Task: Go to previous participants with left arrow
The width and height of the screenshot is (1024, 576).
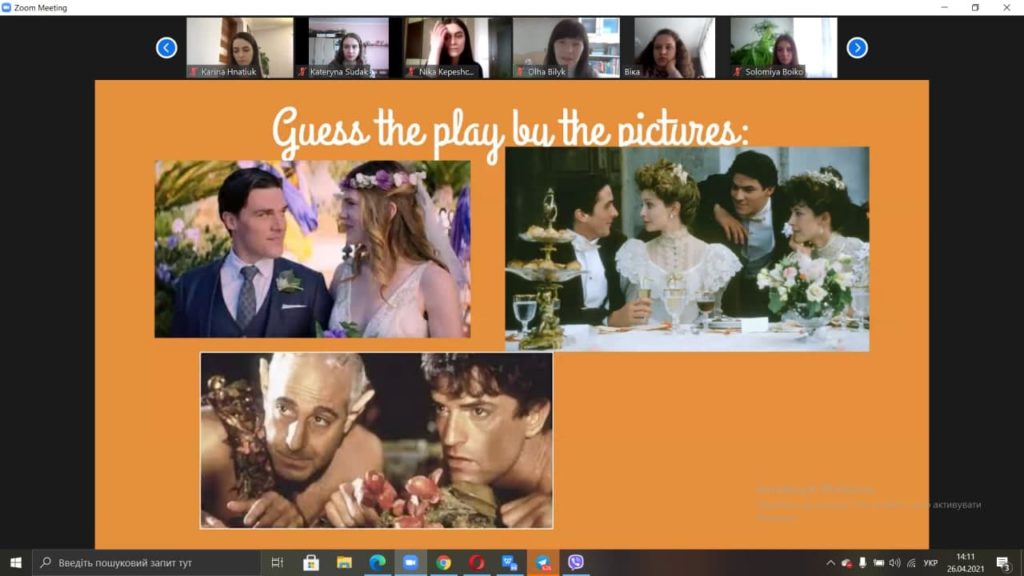Action: tap(167, 48)
